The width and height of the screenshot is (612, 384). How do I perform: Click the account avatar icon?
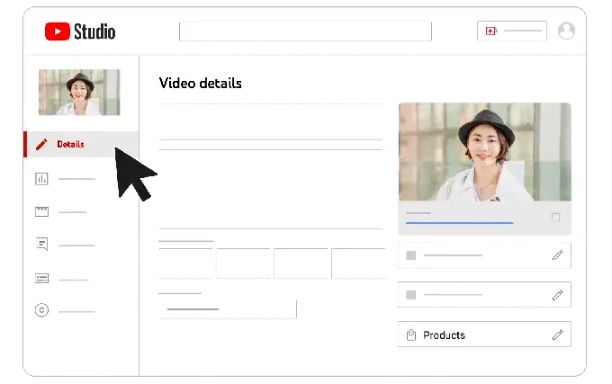[x=566, y=31]
